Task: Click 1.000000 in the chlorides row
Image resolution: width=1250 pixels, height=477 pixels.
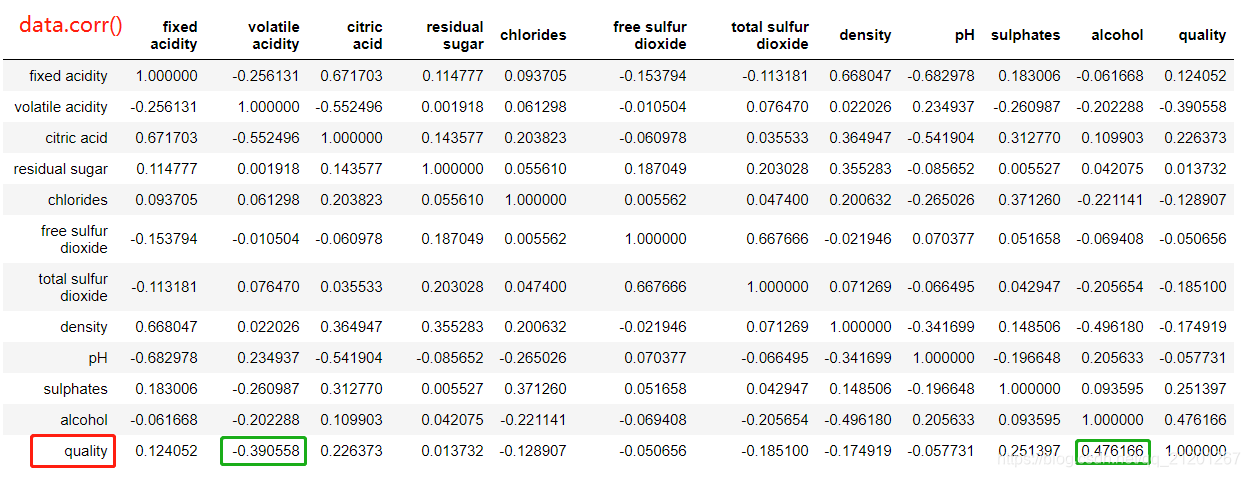Action: pyautogui.click(x=535, y=200)
